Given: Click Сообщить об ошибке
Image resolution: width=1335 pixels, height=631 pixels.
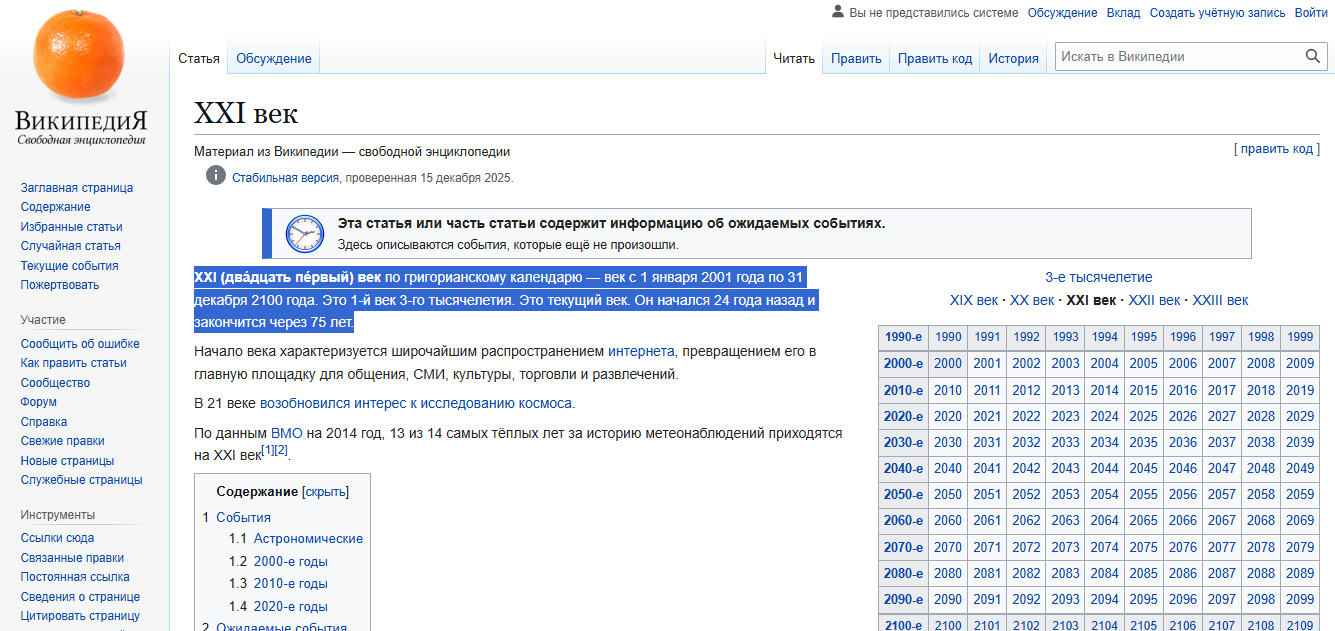Looking at the screenshot, I should 80,344.
